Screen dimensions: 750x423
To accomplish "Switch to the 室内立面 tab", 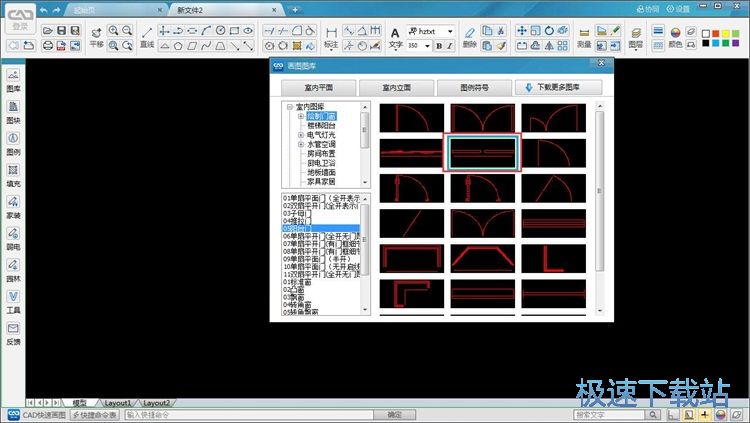I will click(x=397, y=87).
